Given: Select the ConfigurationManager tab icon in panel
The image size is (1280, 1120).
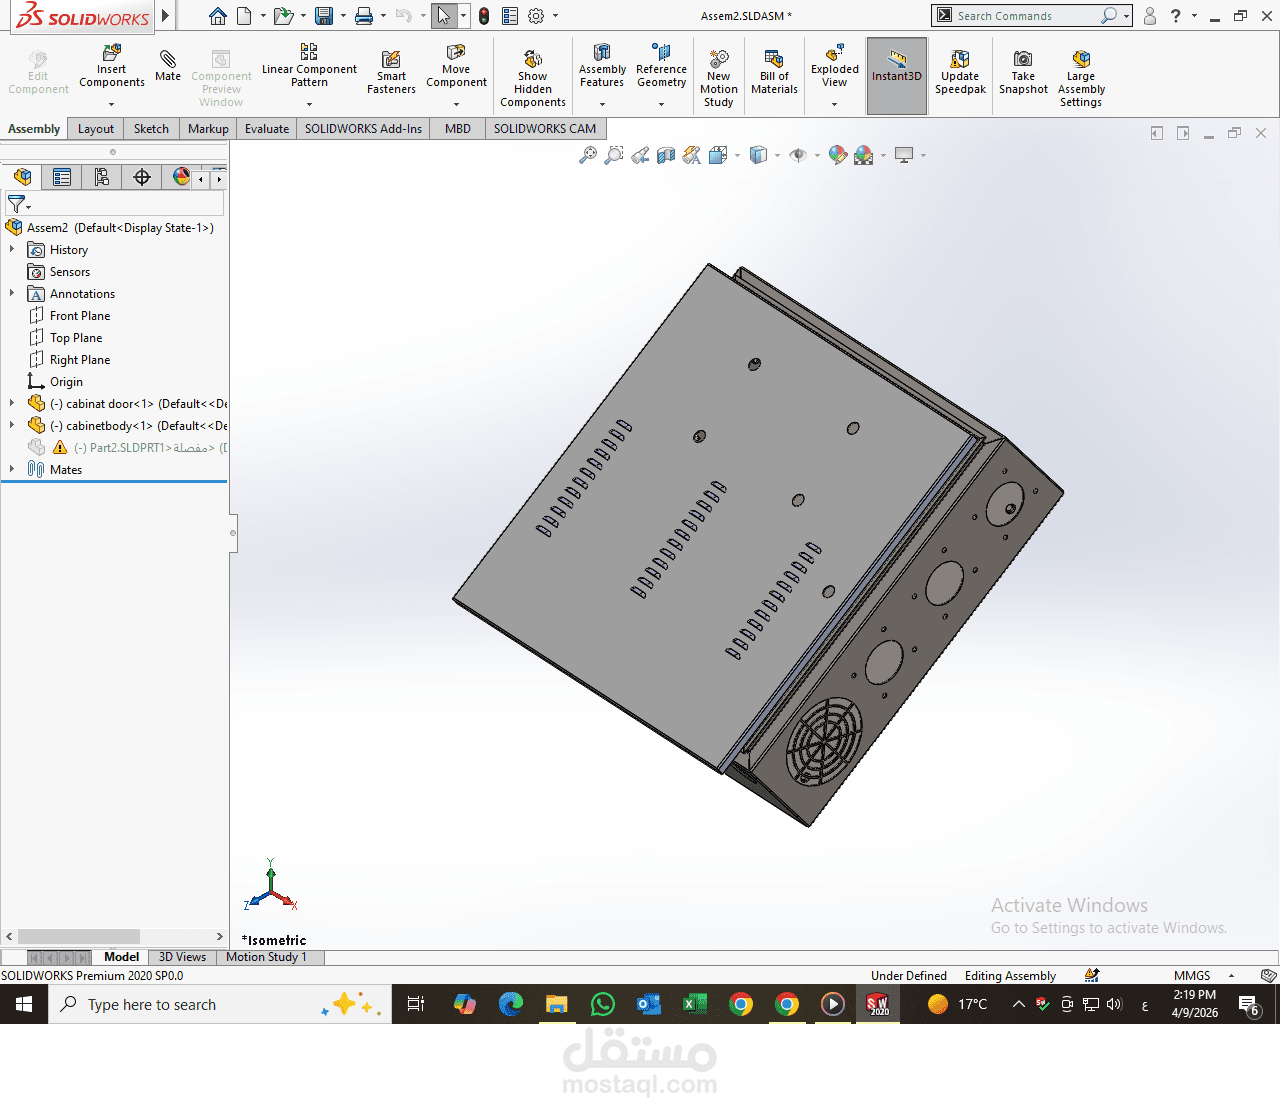Looking at the screenshot, I should click(102, 177).
